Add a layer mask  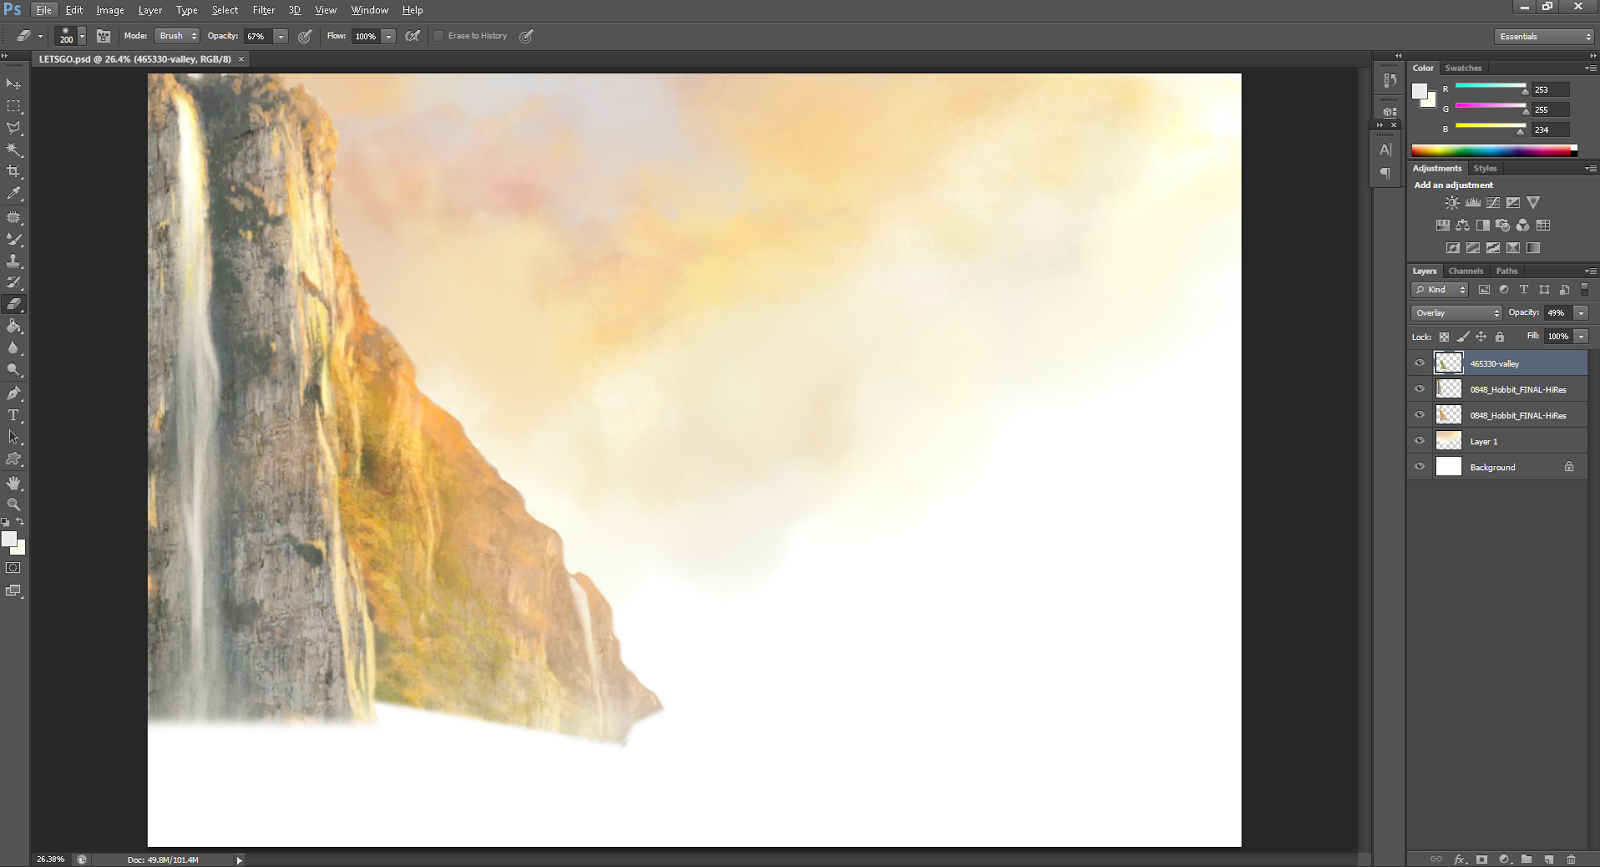(x=1482, y=859)
